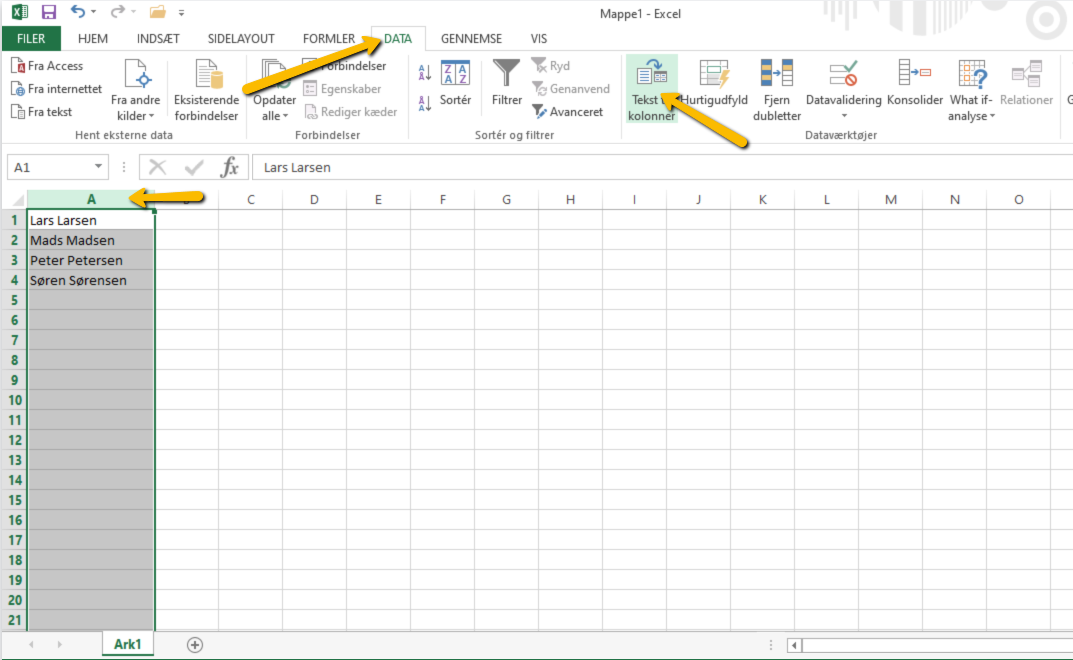Click the Tekst til kolonner icon

652,74
